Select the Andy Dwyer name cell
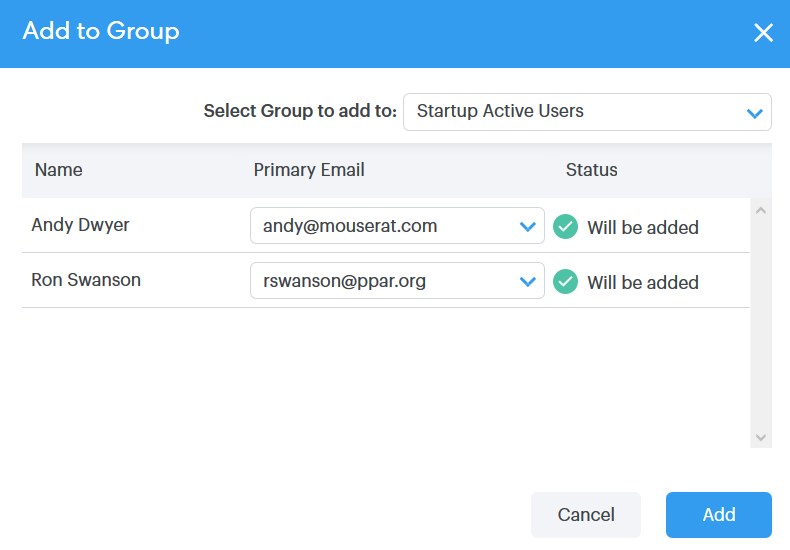Screen dimensions: 790x550 81,225
